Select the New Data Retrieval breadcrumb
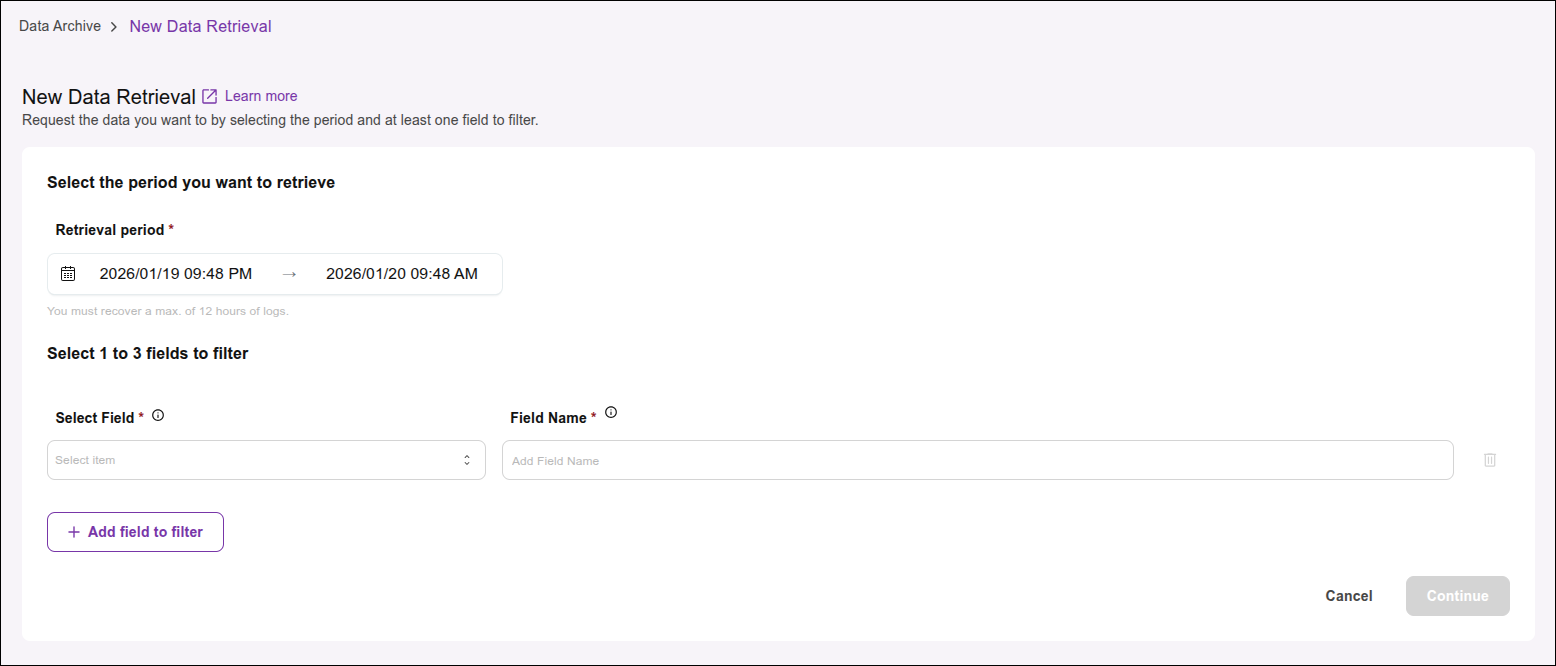 (x=200, y=26)
